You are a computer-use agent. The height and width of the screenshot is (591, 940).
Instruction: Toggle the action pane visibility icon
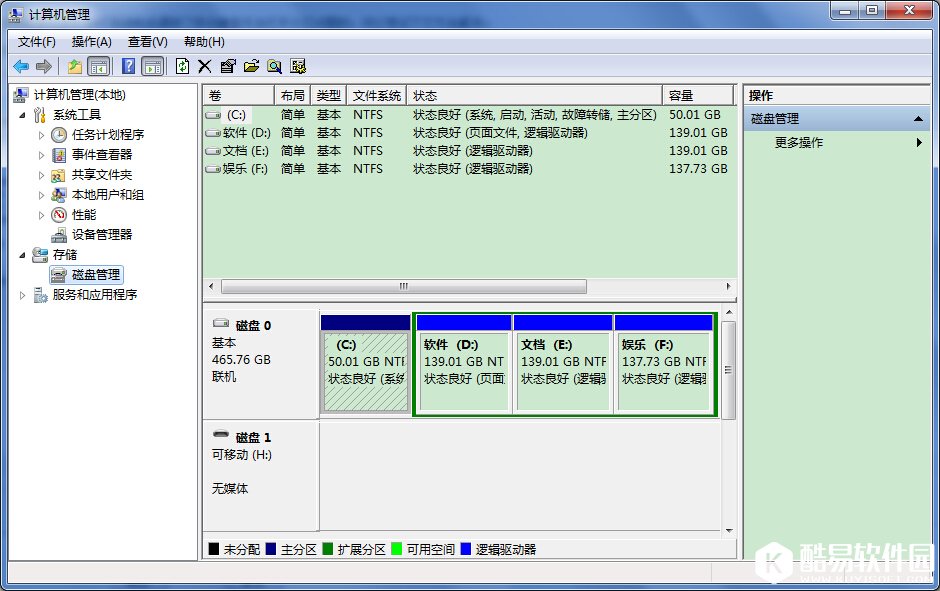point(152,65)
